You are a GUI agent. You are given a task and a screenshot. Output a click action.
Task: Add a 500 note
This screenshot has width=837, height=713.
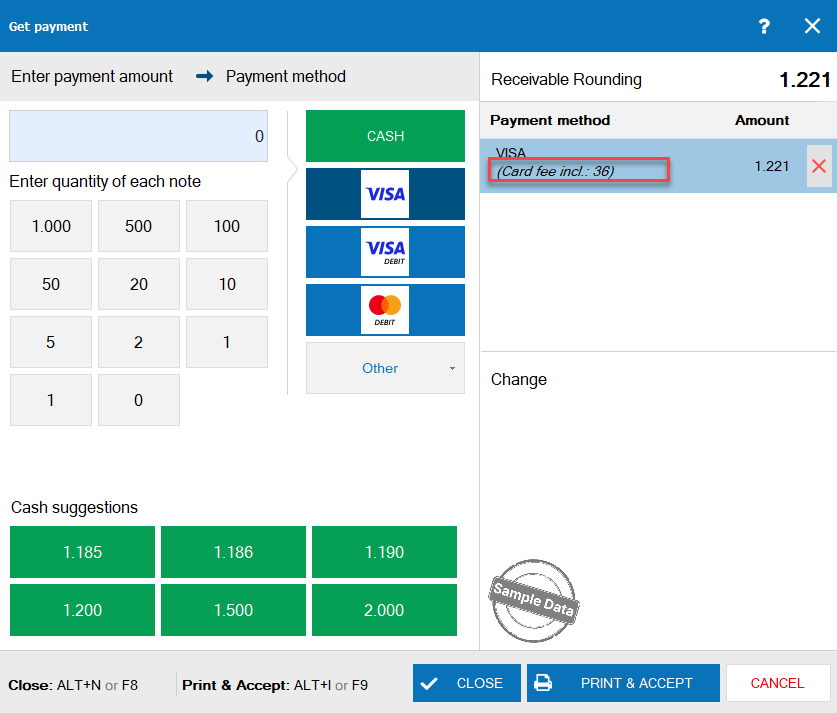point(139,226)
